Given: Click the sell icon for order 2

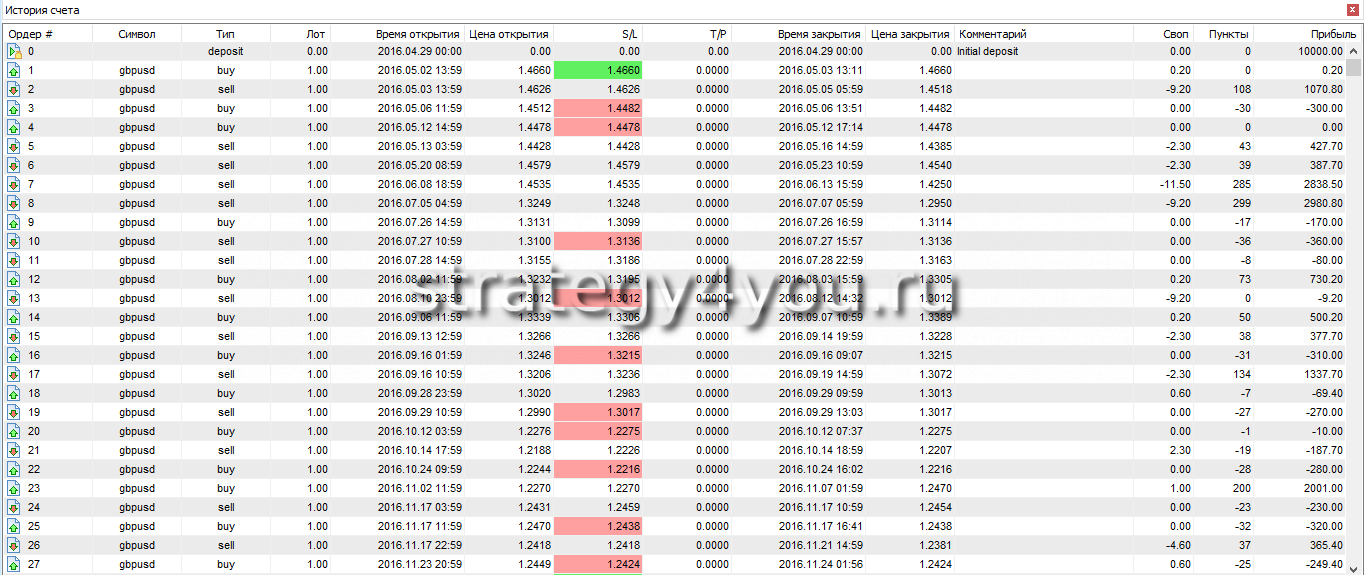Looking at the screenshot, I should pos(14,90).
